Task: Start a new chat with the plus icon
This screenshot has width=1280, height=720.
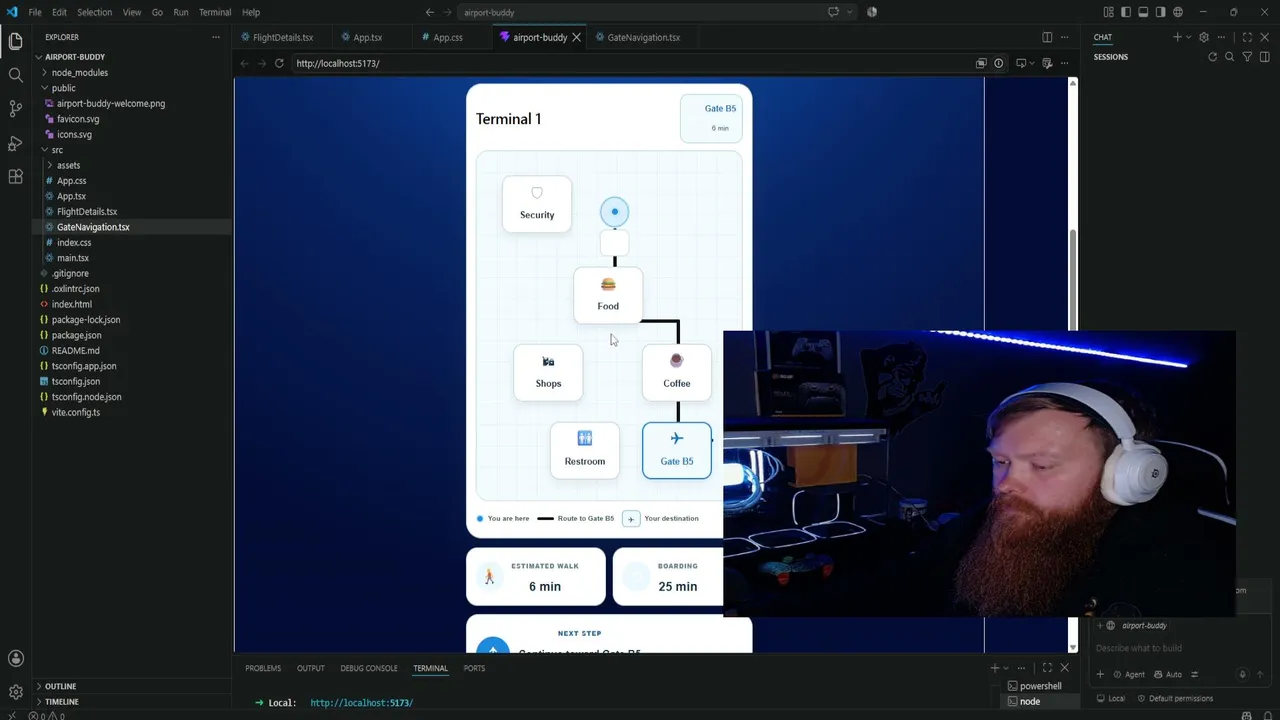Action: click(x=1177, y=37)
